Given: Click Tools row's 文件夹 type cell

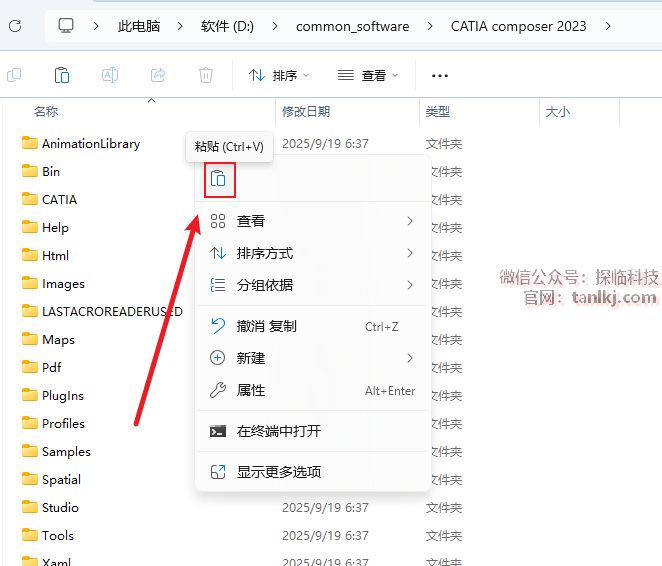Looking at the screenshot, I should (444, 536).
